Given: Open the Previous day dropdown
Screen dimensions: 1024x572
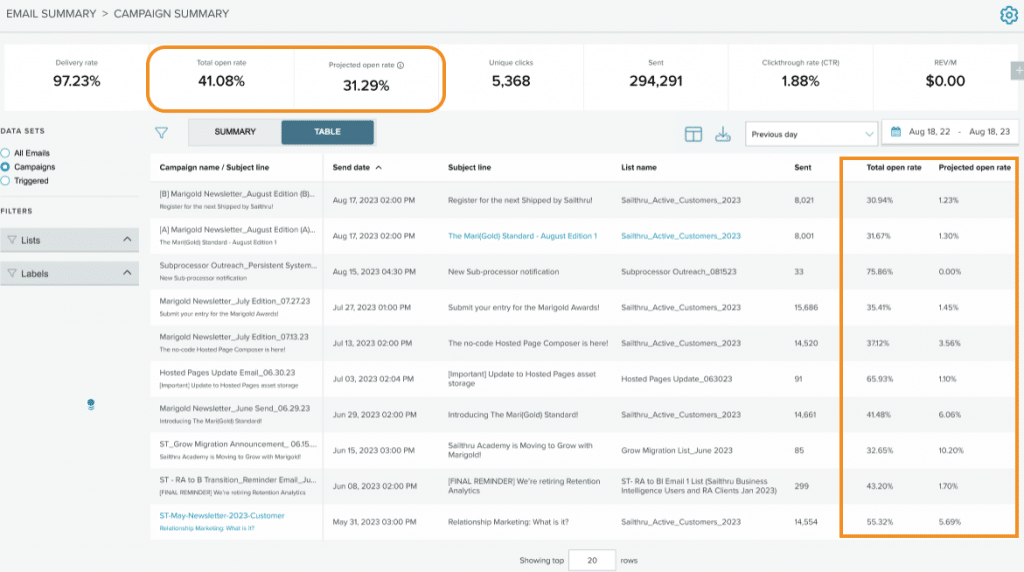Looking at the screenshot, I should [812, 134].
